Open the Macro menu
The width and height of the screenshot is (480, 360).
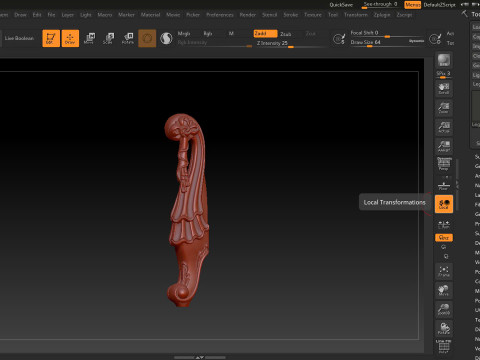(x=105, y=15)
